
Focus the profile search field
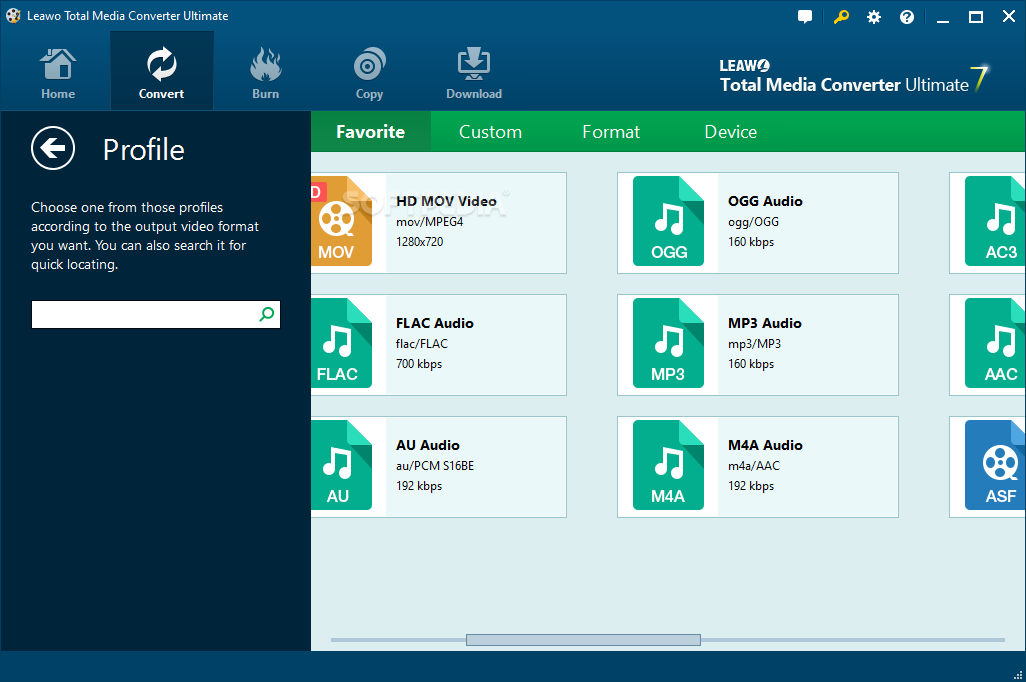click(156, 315)
